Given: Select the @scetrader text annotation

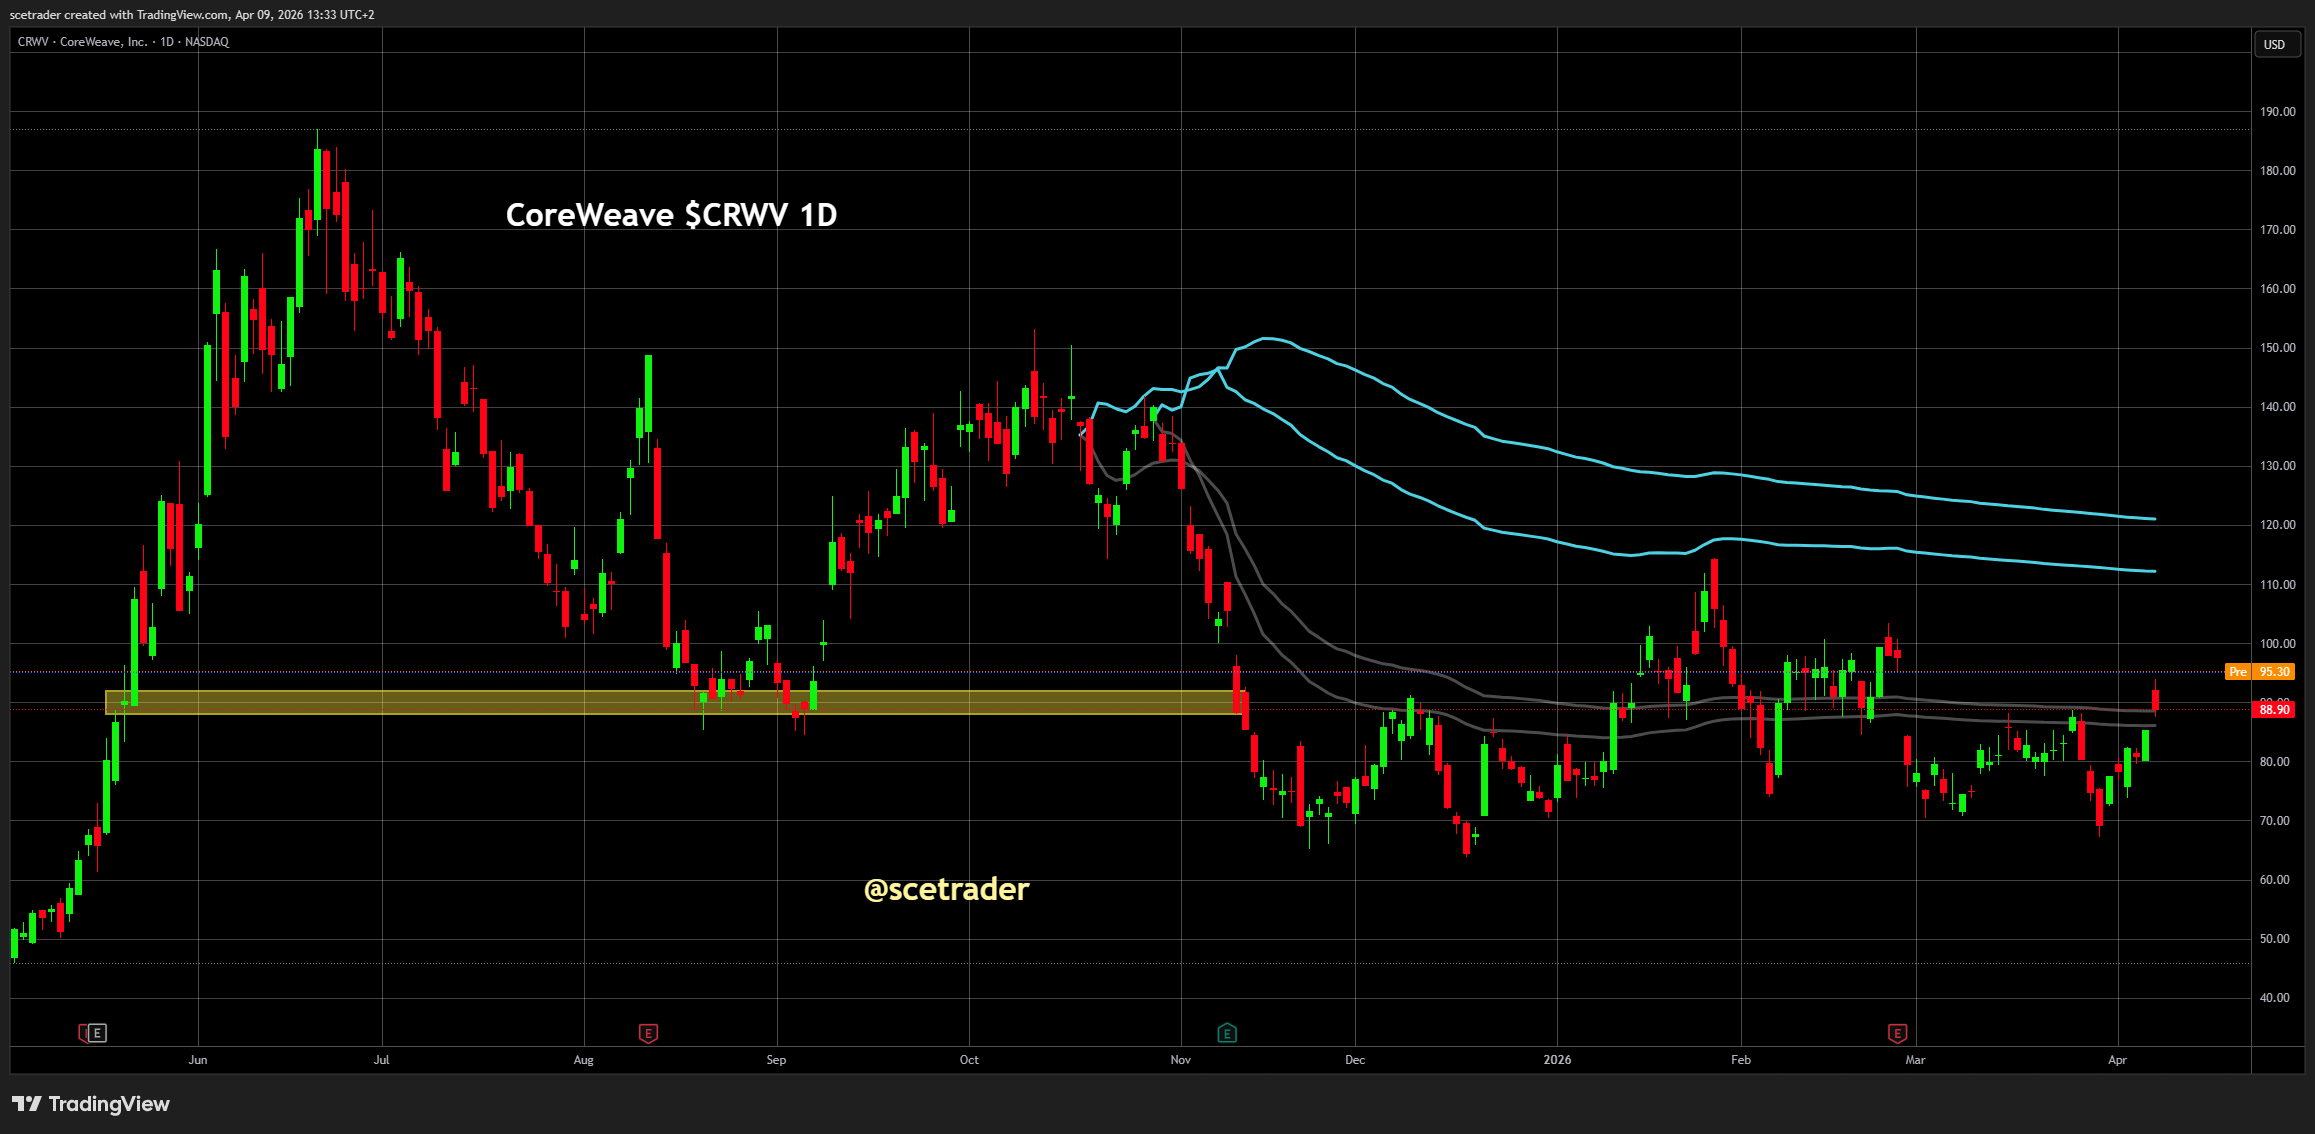Looking at the screenshot, I should [946, 889].
